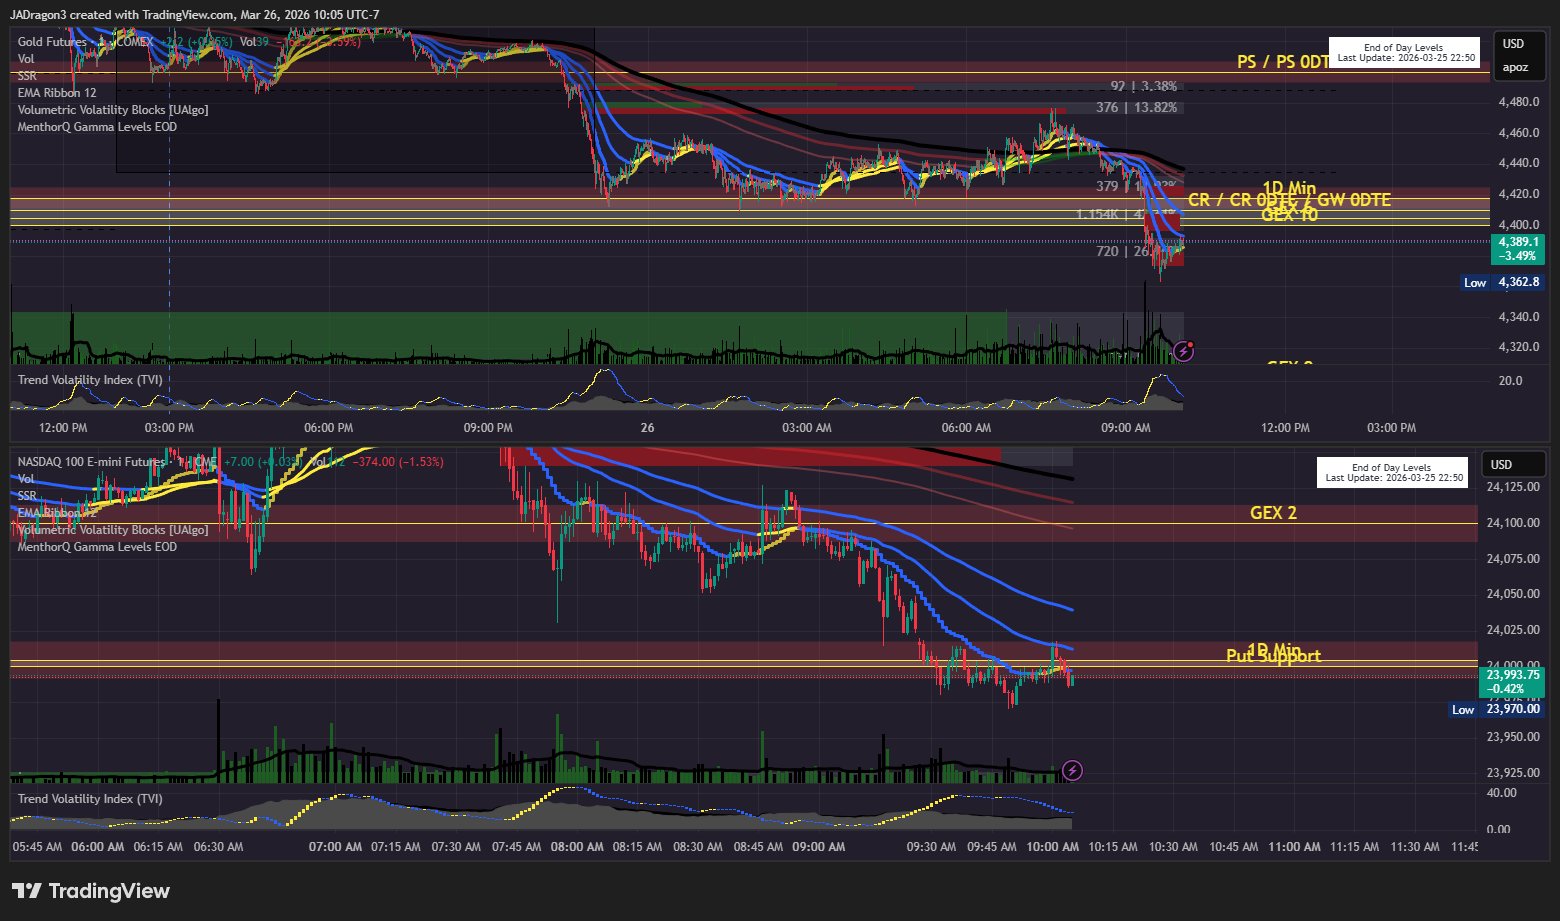Screen dimensions: 1560x921
Task: Click the 24,025.00 price axis value
Action: click(x=1513, y=629)
